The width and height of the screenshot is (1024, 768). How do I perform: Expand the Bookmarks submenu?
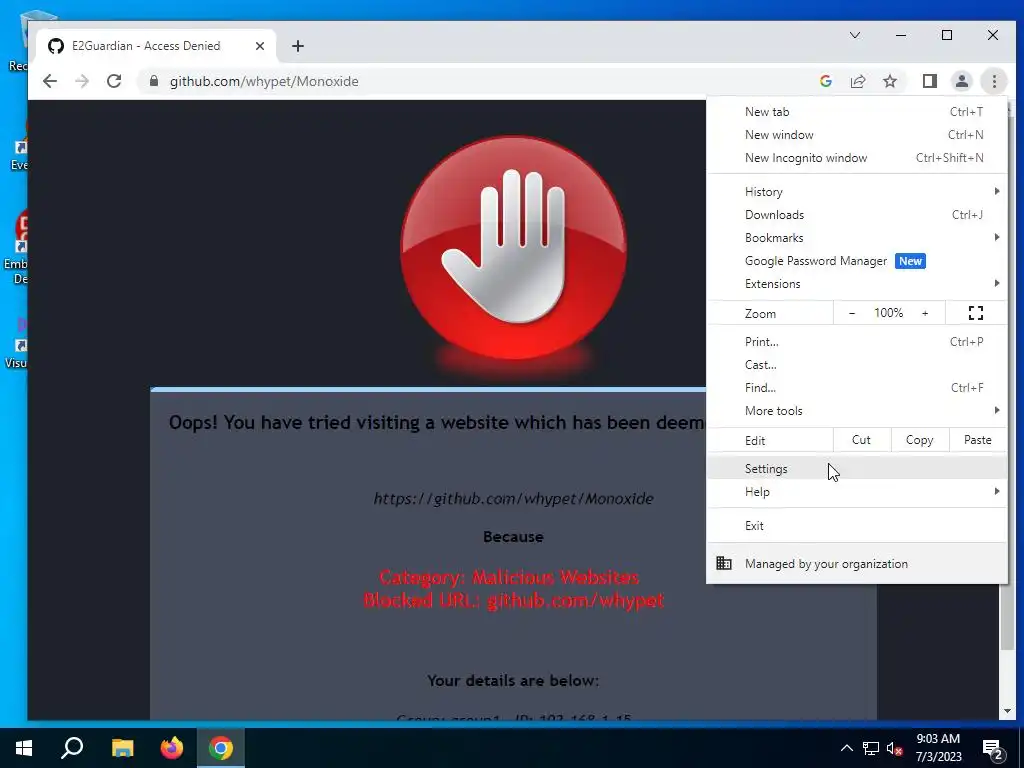[857, 238]
